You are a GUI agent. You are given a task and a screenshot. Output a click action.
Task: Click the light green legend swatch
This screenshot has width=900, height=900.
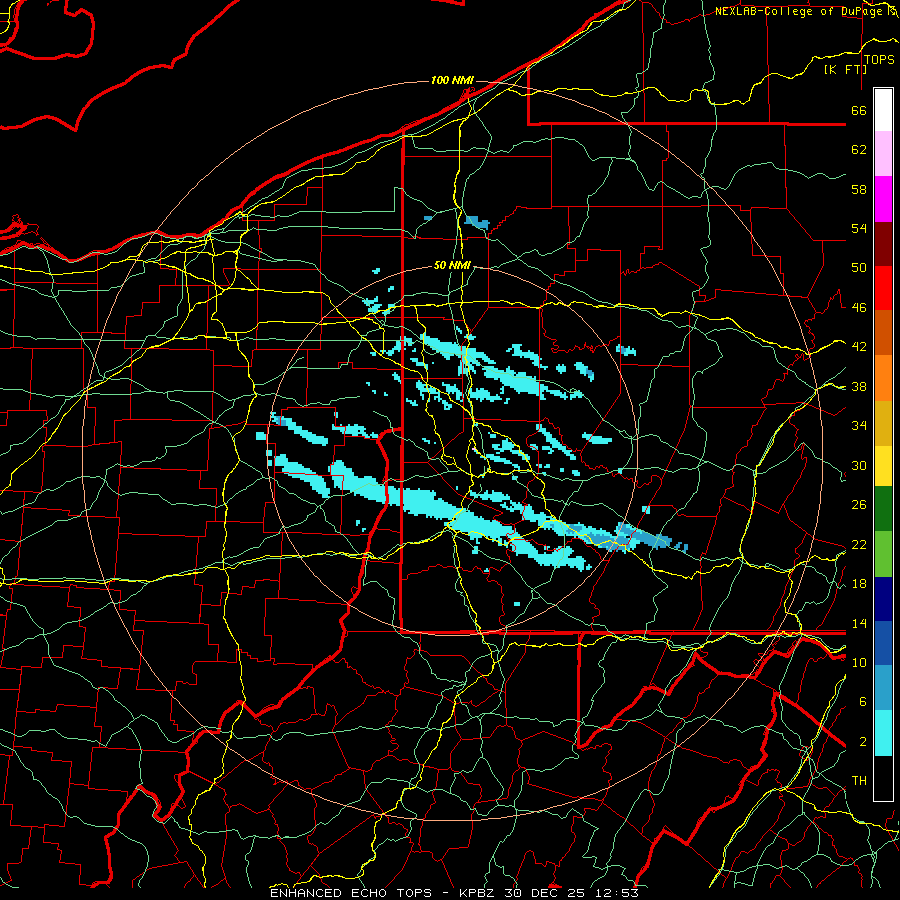(883, 553)
